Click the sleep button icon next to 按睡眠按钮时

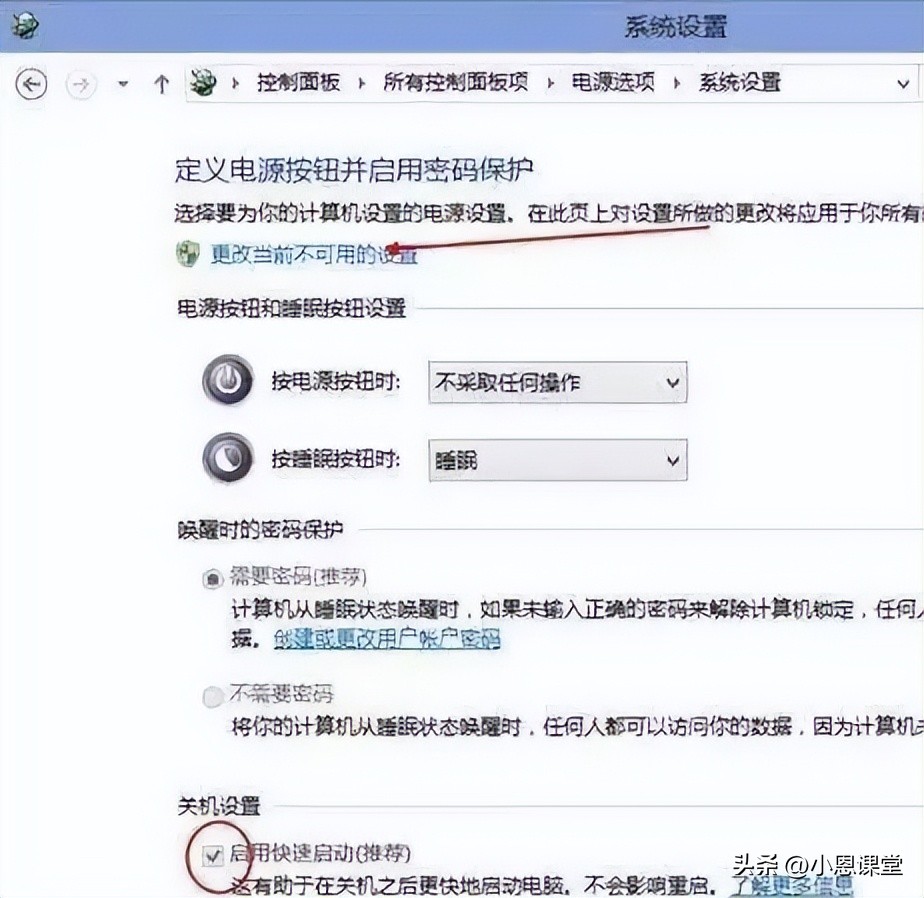click(x=227, y=459)
